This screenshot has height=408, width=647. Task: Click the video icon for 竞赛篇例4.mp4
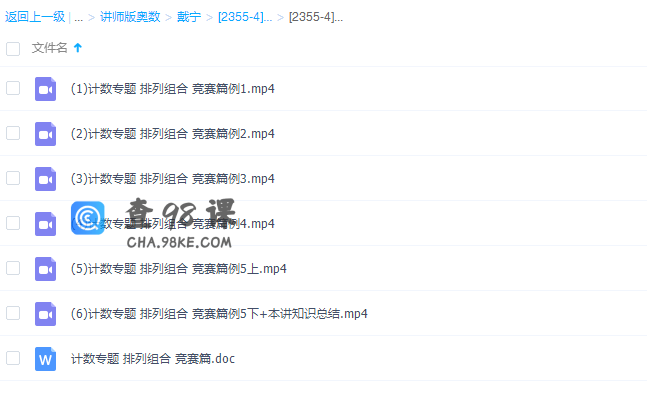[45, 224]
